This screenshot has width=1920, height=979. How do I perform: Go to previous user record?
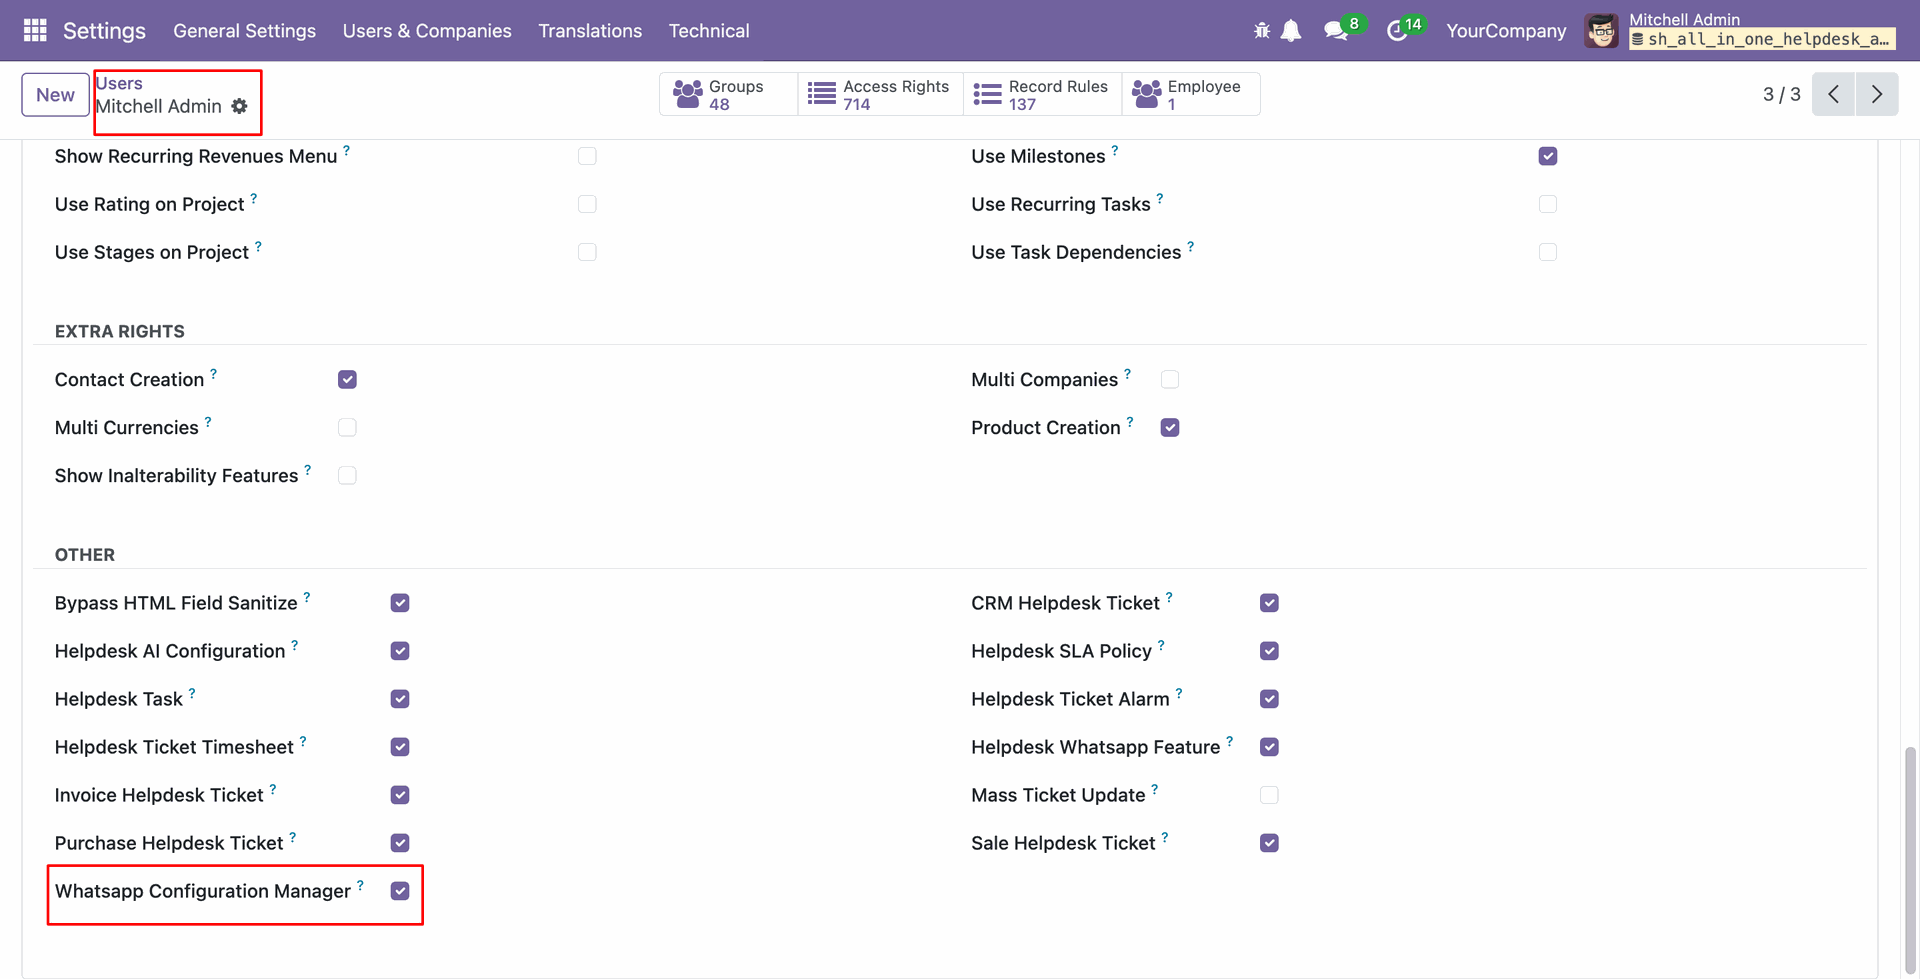click(x=1833, y=94)
